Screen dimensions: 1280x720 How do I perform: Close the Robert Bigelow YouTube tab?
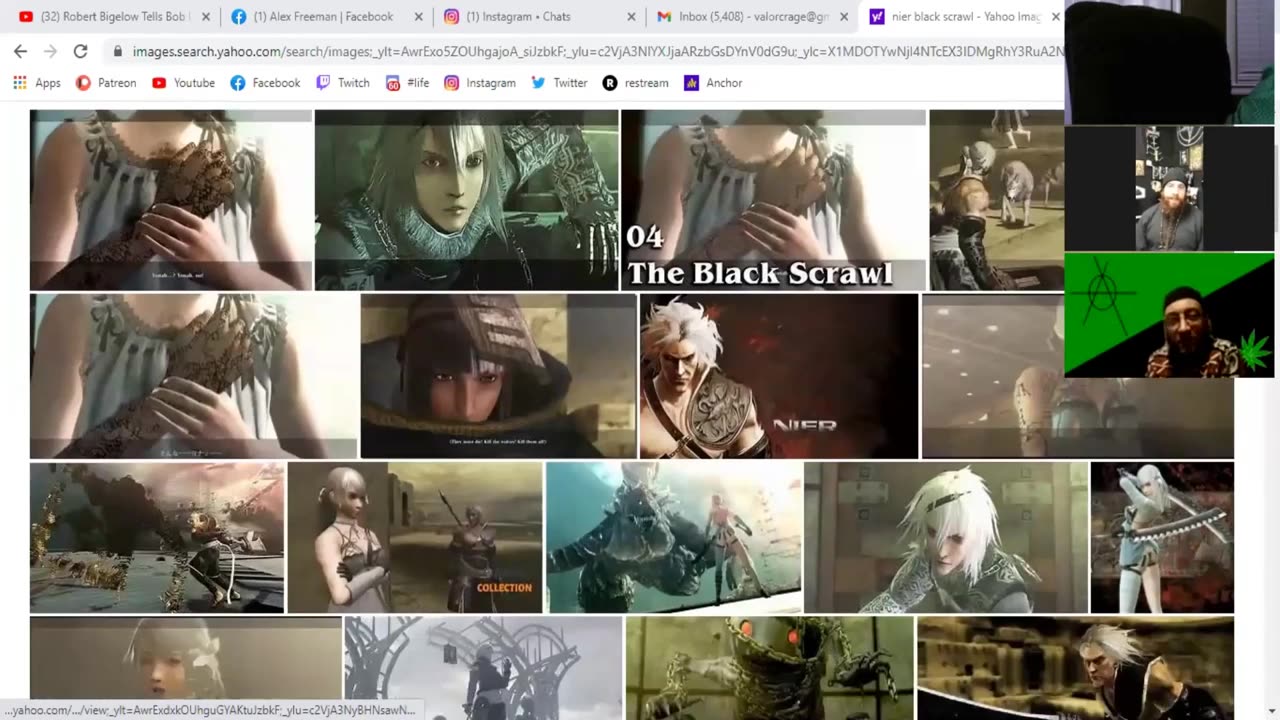[206, 17]
